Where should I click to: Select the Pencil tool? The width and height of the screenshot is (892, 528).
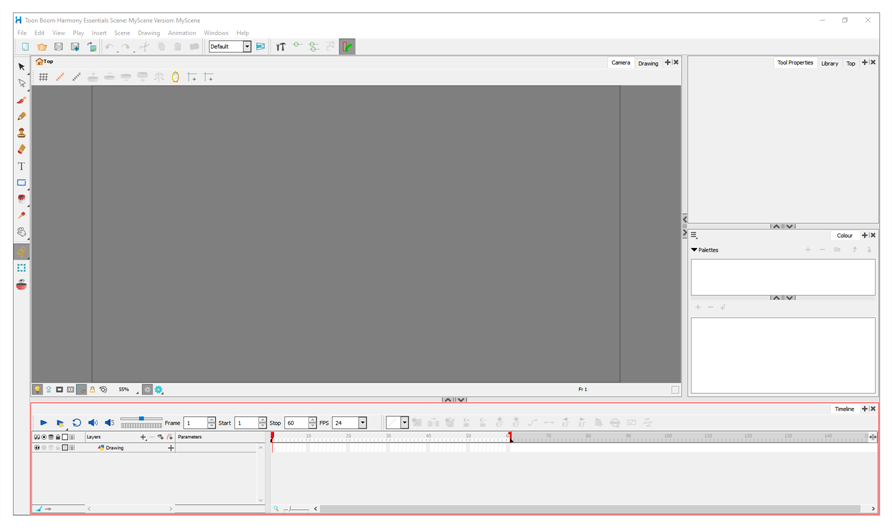click(21, 116)
